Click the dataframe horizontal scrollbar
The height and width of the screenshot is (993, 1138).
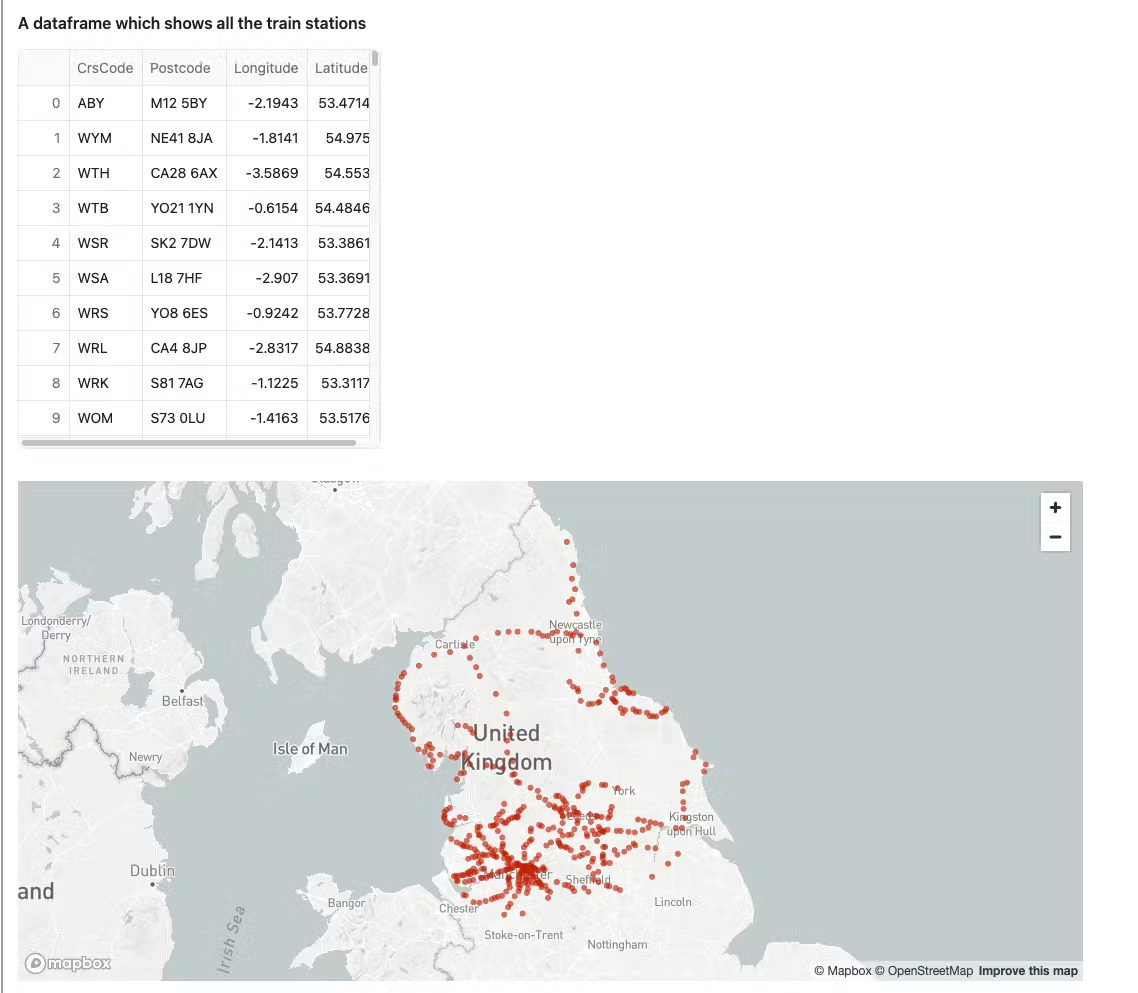188,442
